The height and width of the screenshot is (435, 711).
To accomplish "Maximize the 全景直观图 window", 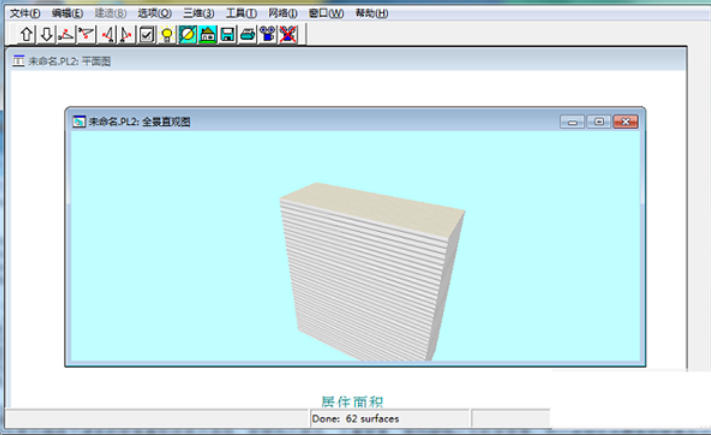I will tap(599, 121).
